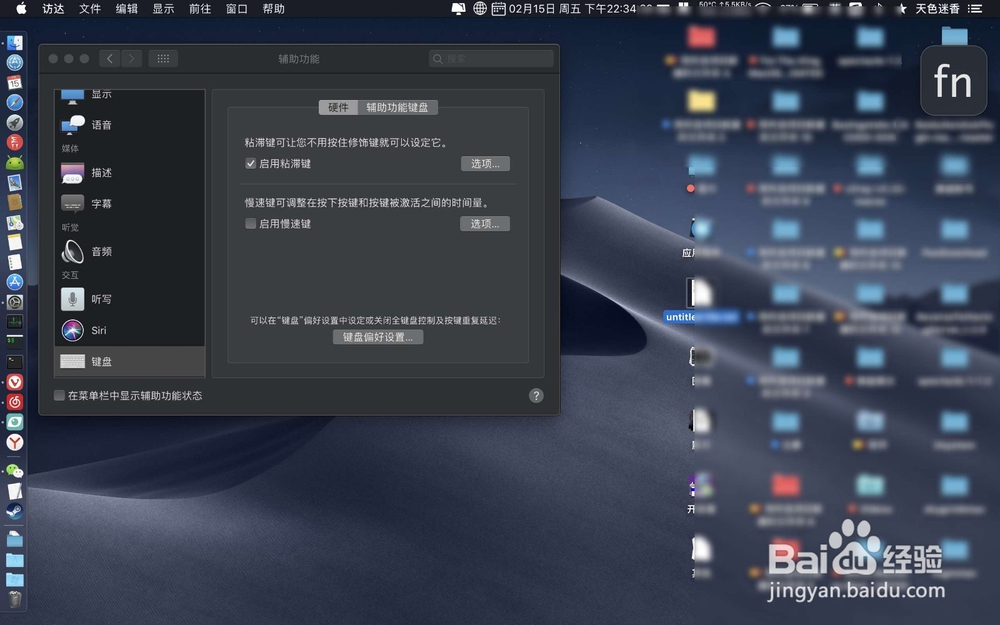This screenshot has width=1000, height=625.
Task: Show all preferences grid button
Action: 163,59
